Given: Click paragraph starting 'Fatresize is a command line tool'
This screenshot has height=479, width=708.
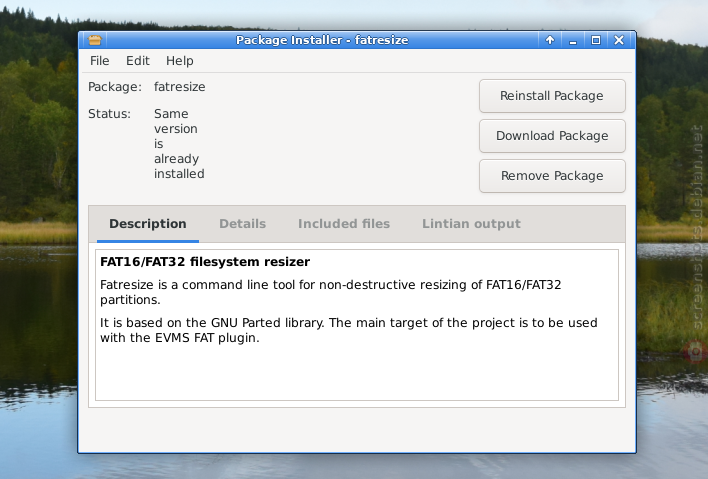Looking at the screenshot, I should pos(331,292).
